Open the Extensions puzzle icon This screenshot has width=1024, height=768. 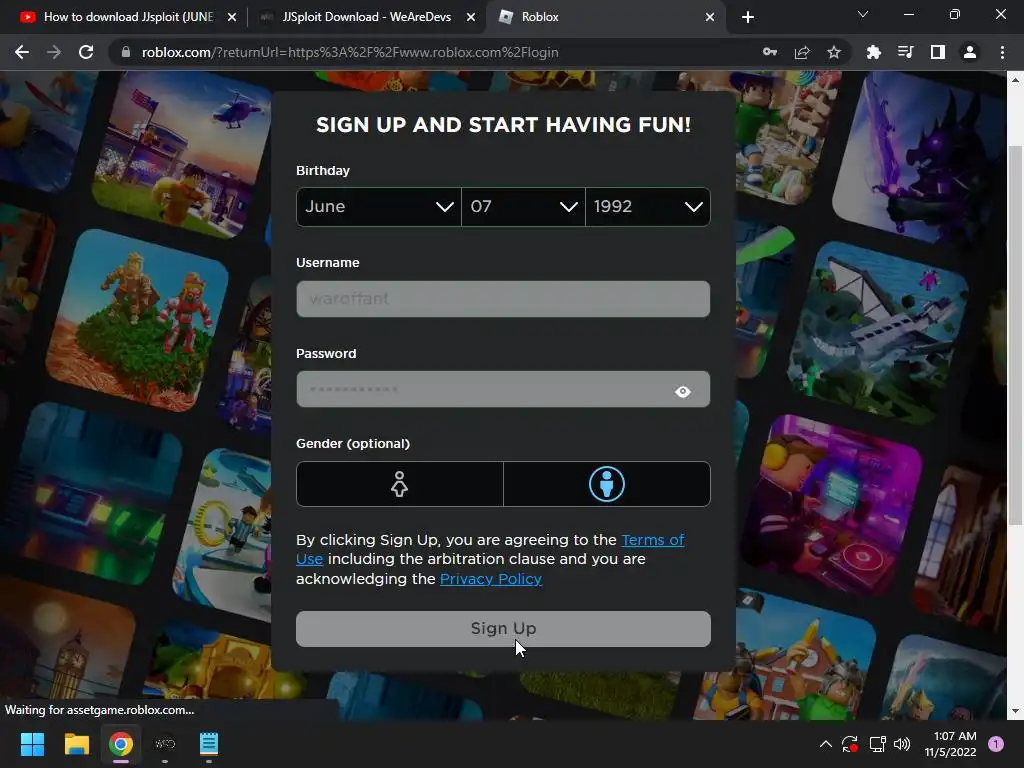click(x=873, y=52)
